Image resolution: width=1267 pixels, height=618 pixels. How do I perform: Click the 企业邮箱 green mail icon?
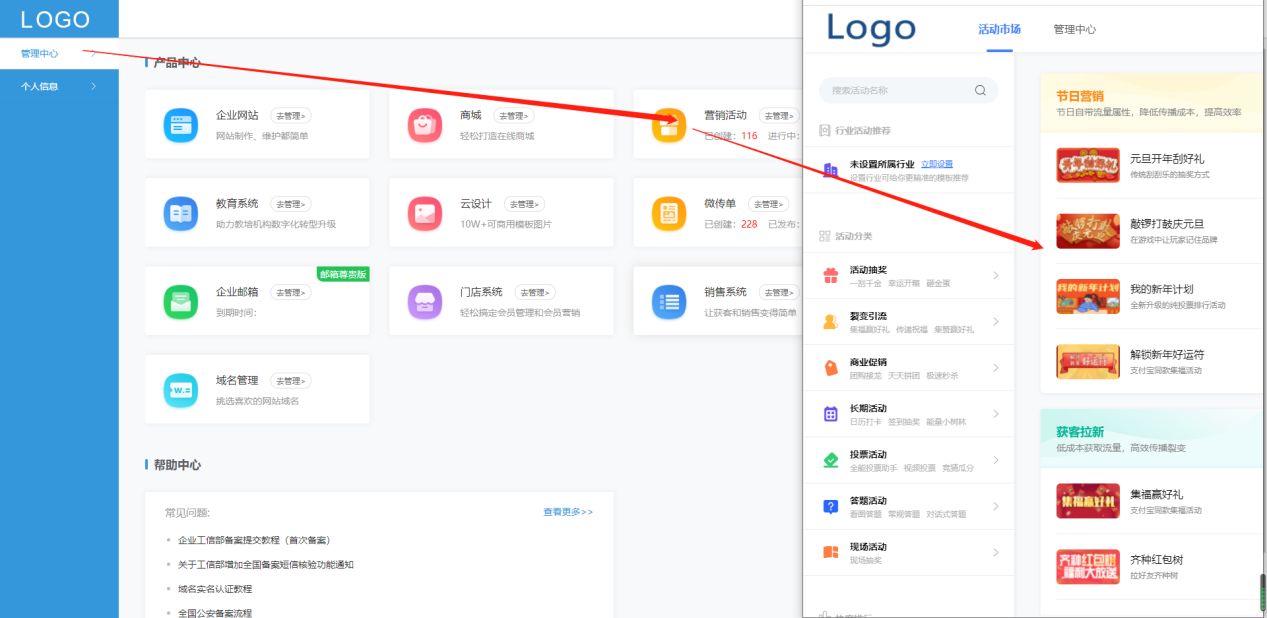tap(181, 301)
